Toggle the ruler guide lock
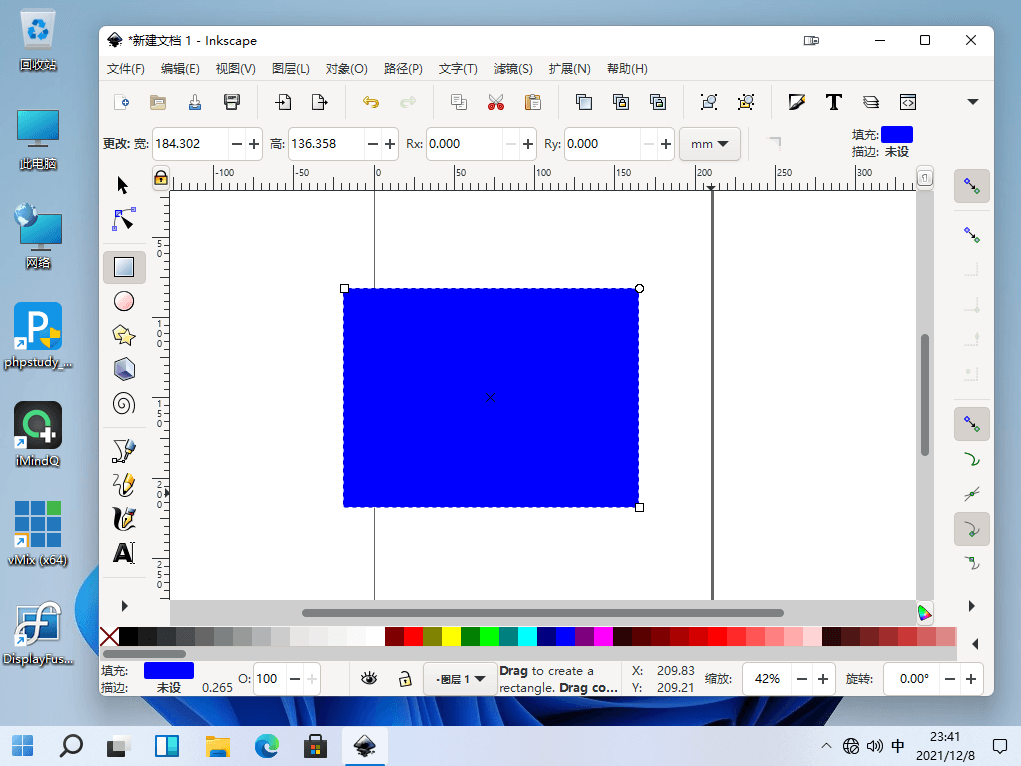1021x766 pixels. tap(161, 178)
